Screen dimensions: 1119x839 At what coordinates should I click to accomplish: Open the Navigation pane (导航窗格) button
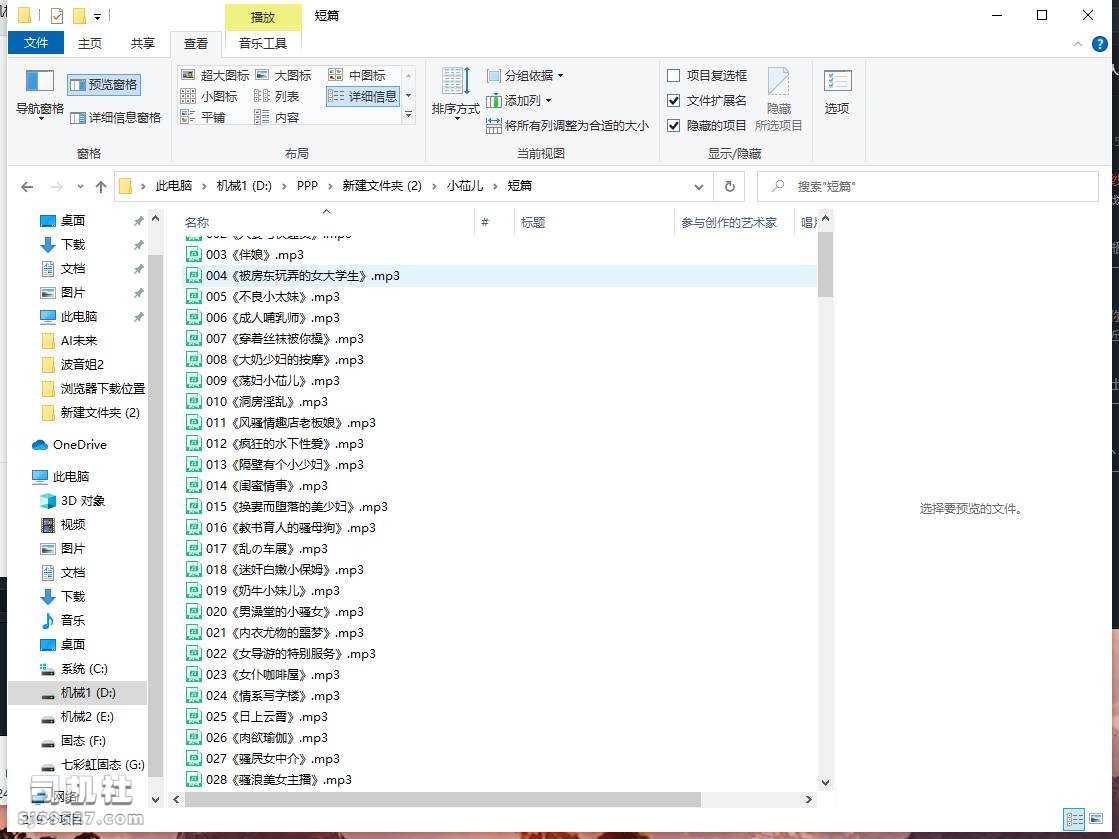click(x=39, y=93)
